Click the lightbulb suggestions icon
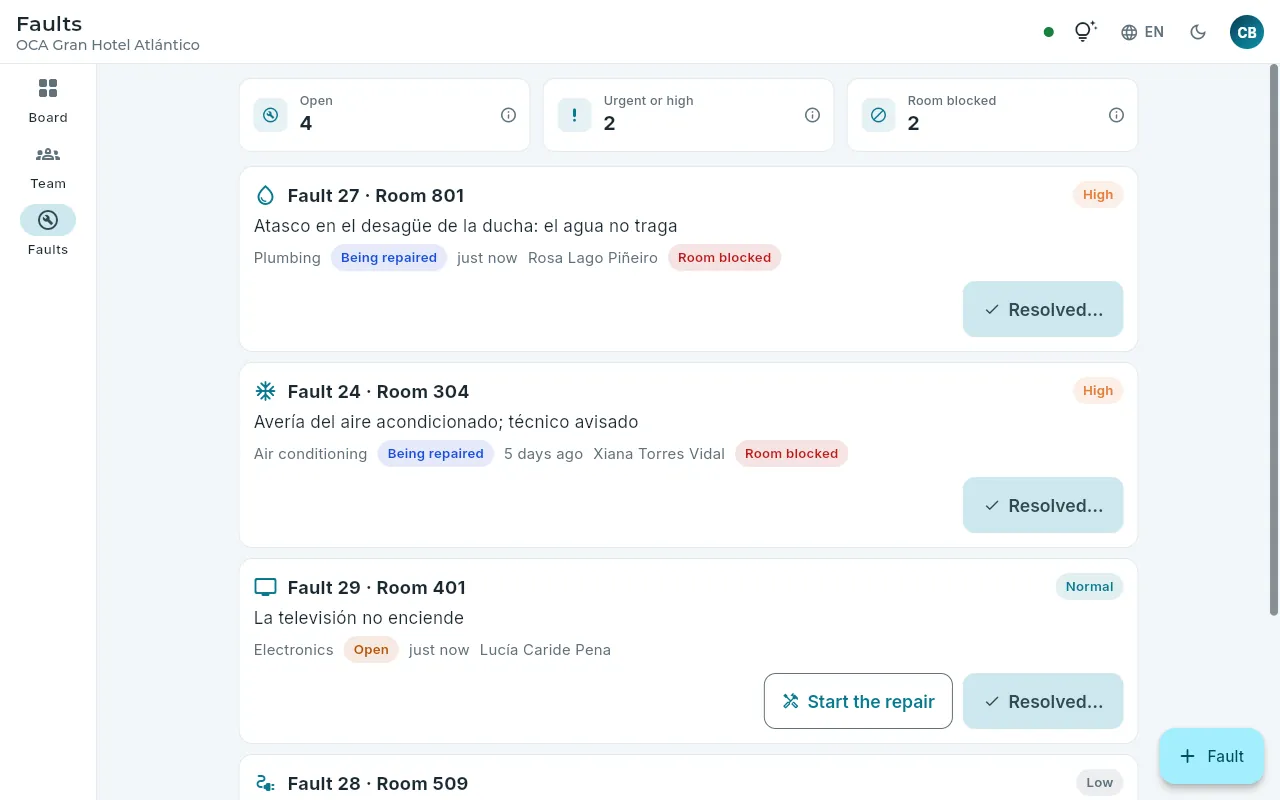 pyautogui.click(x=1085, y=32)
